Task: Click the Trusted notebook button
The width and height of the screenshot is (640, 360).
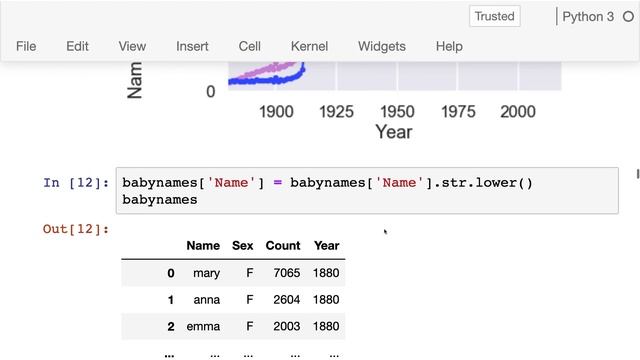Action: [495, 16]
